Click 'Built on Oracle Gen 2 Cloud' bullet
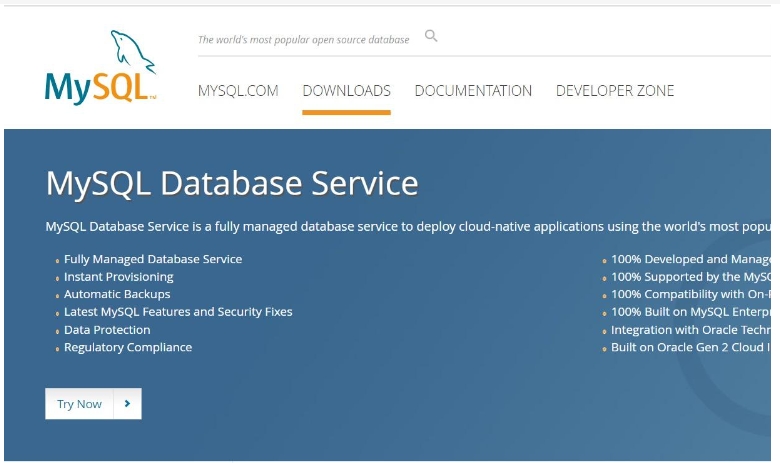Image resolution: width=780 pixels, height=463 pixels. 691,347
